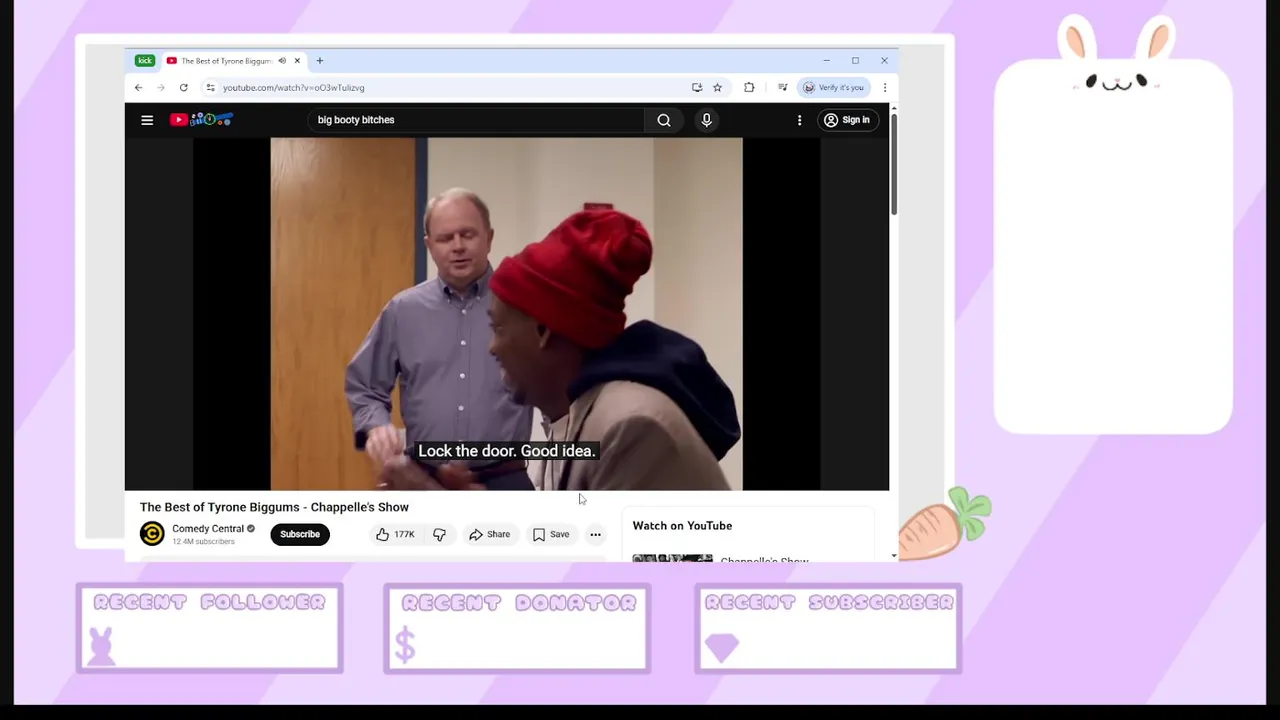This screenshot has width=1280, height=720.
Task: Click the install app icon in address bar
Action: [x=697, y=88]
